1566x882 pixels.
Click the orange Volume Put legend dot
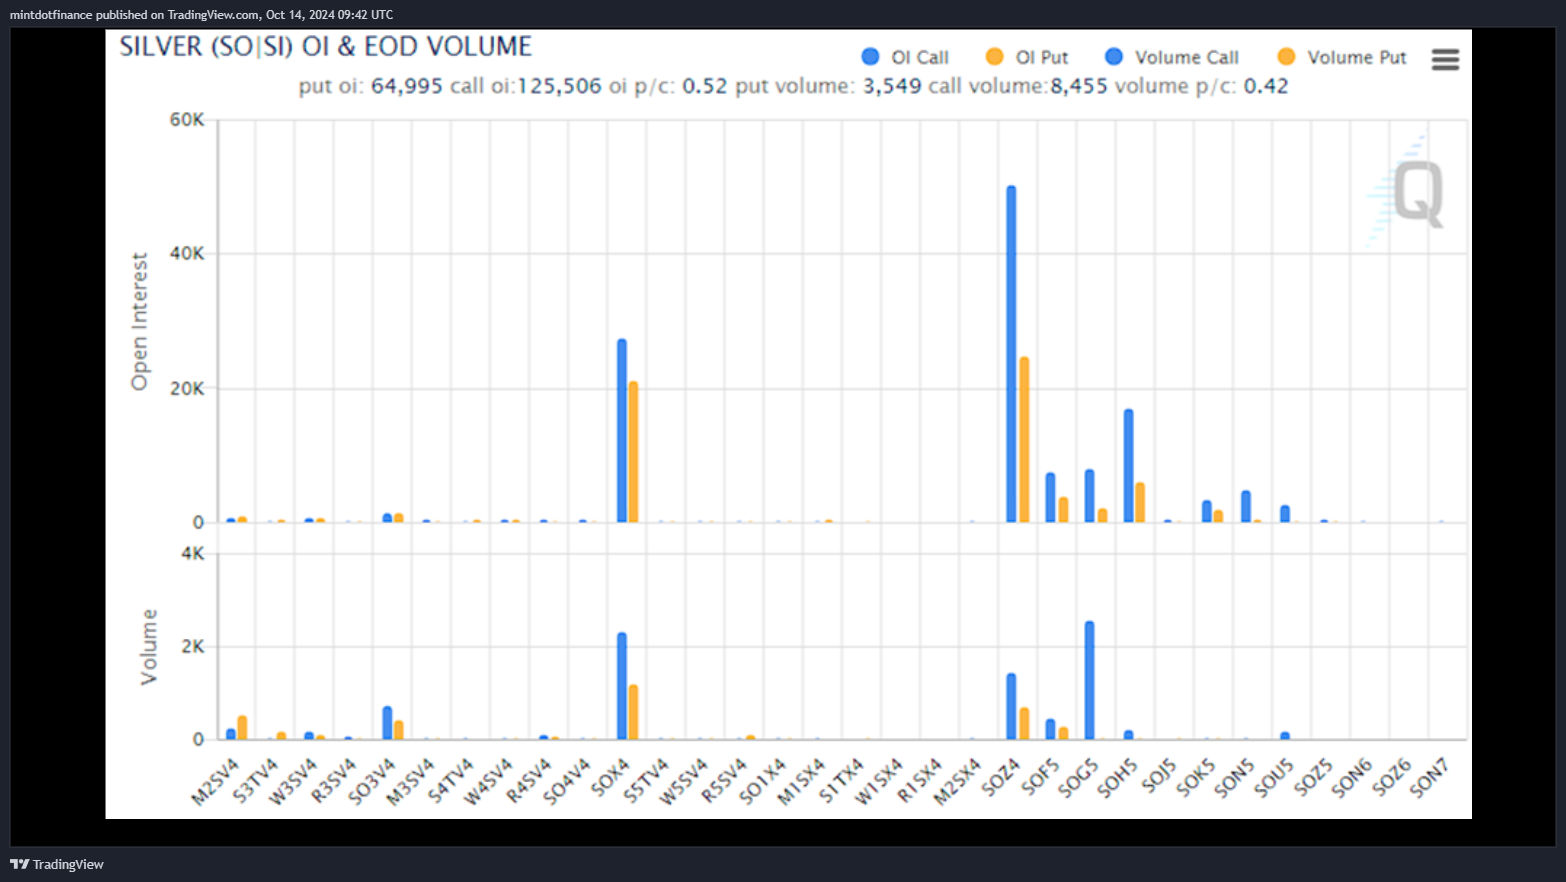[1286, 57]
